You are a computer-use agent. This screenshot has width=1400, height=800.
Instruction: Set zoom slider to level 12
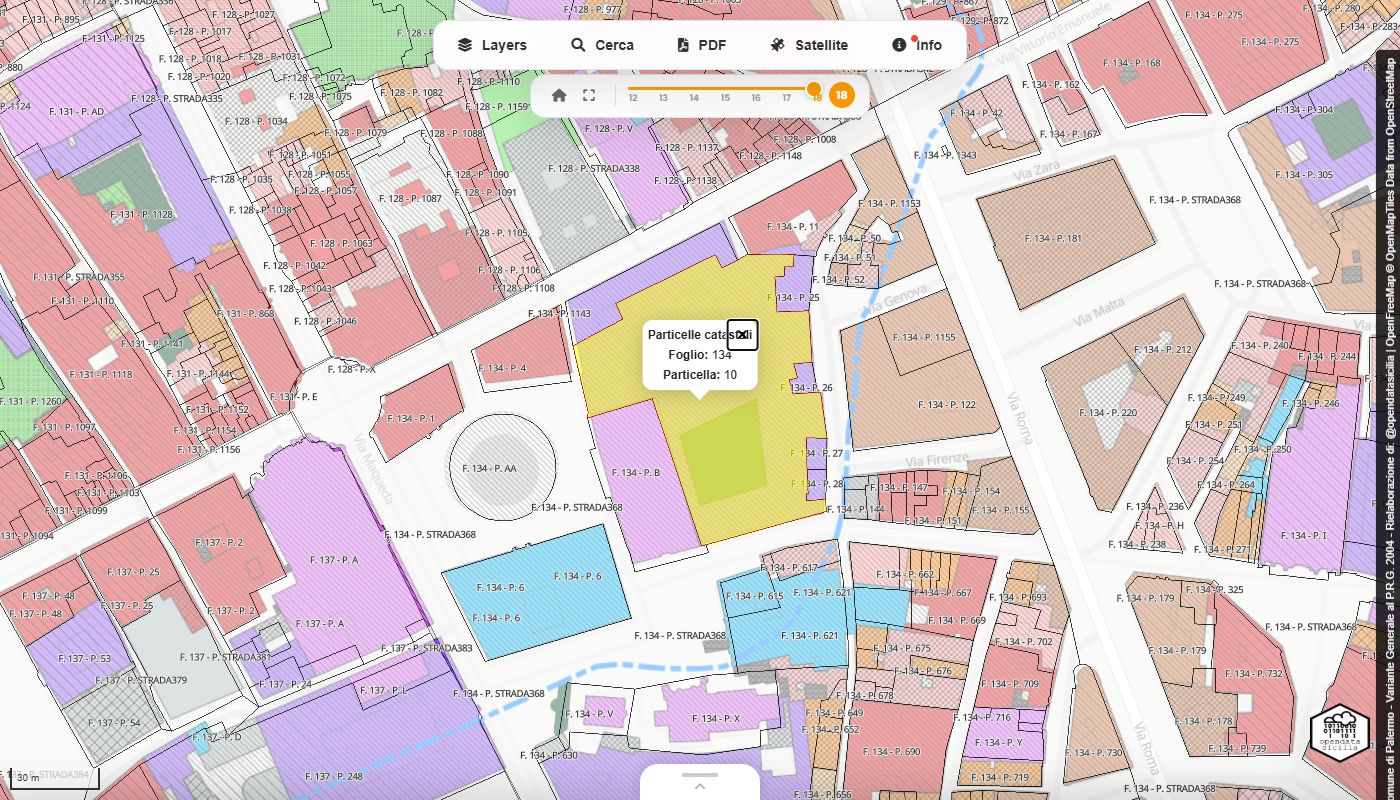[x=632, y=98]
